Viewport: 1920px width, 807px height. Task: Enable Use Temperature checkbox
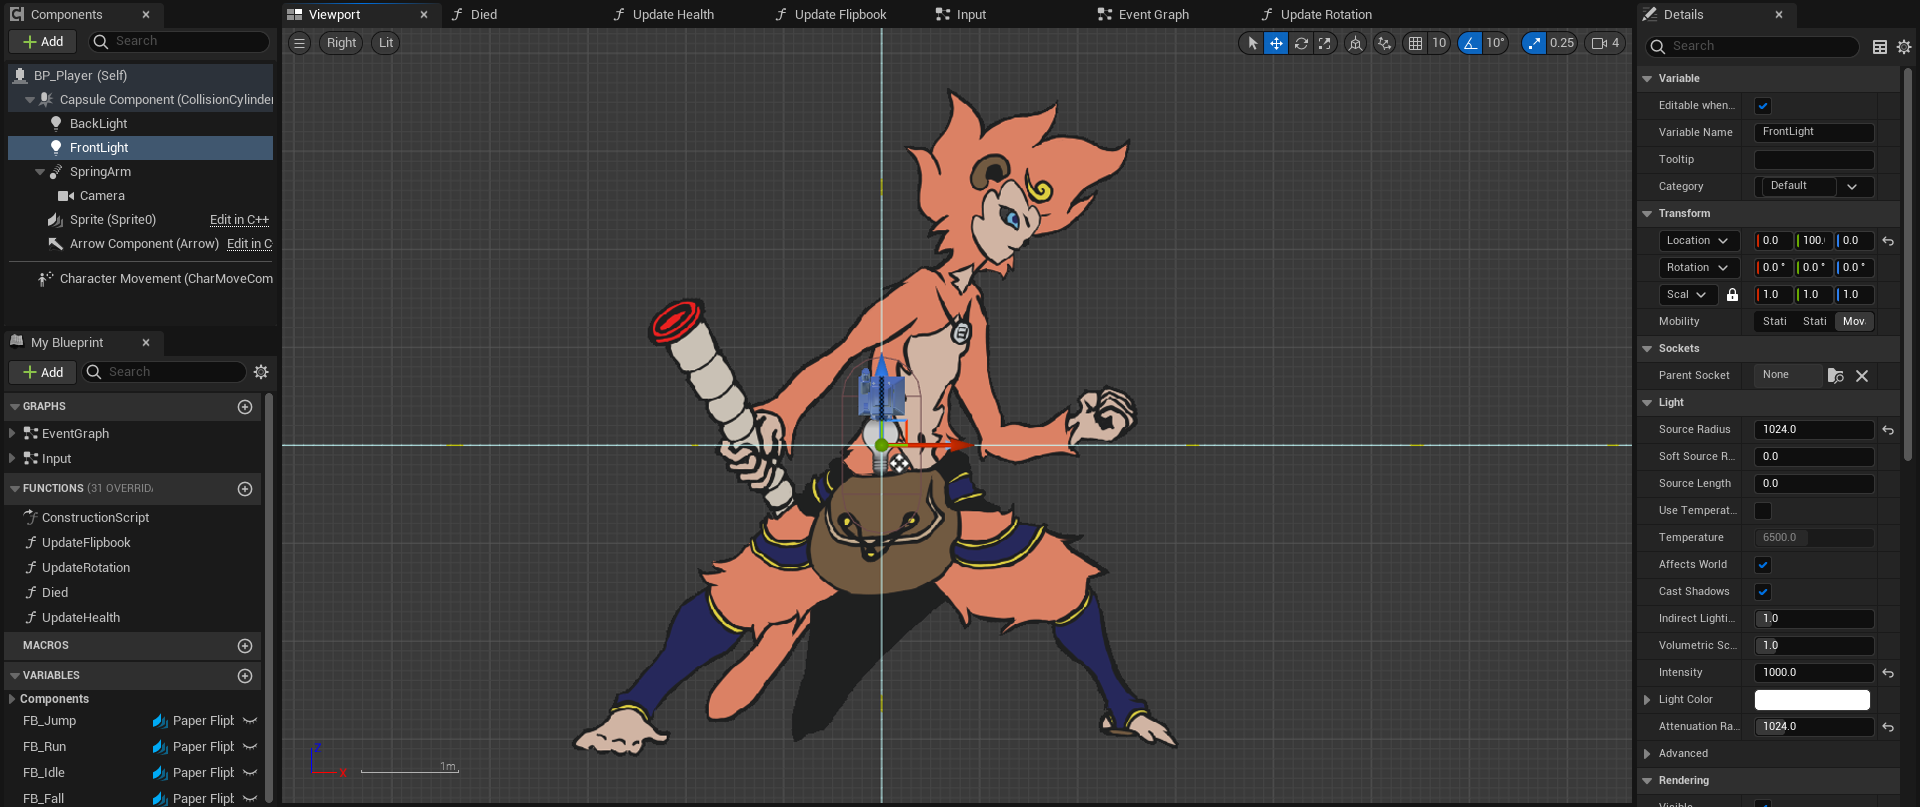[1763, 511]
